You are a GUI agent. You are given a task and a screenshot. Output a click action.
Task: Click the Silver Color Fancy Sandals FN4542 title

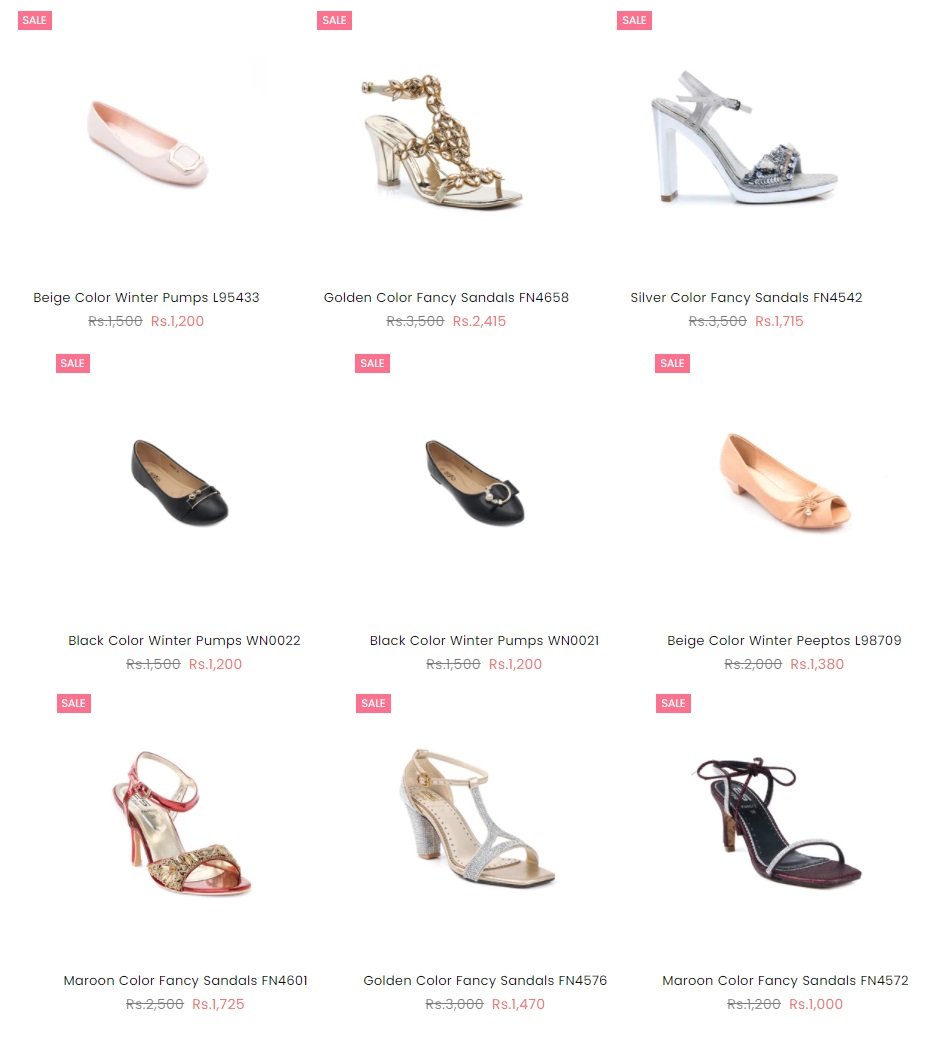(x=746, y=298)
